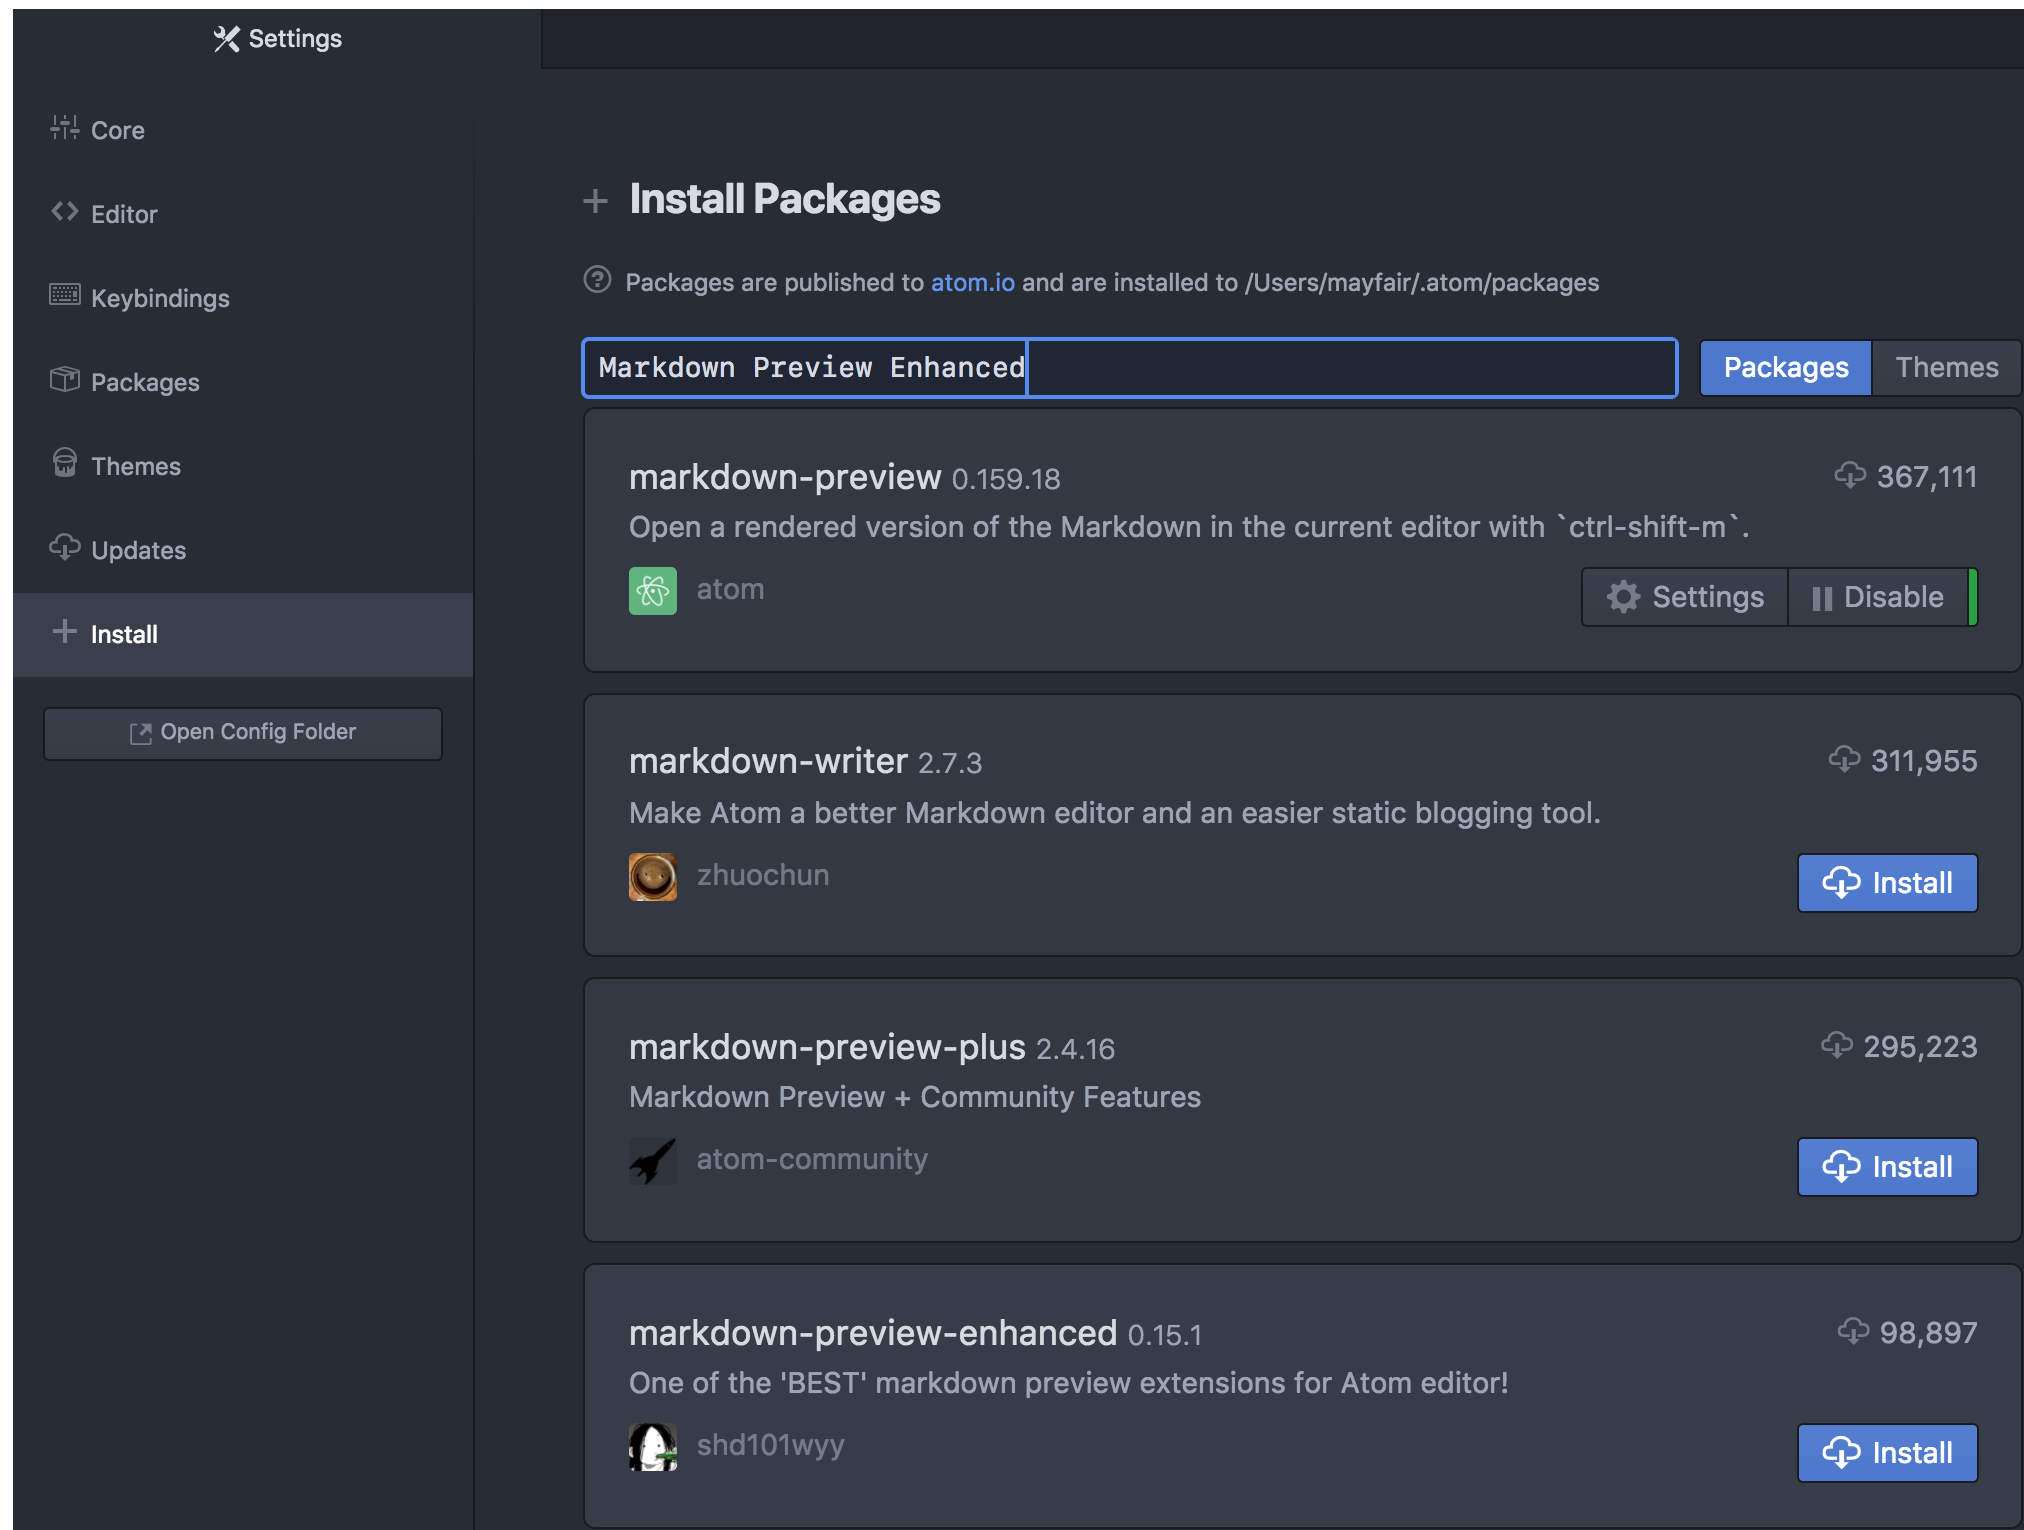Click the Updates cloud icon
The image size is (2024, 1530).
point(64,547)
